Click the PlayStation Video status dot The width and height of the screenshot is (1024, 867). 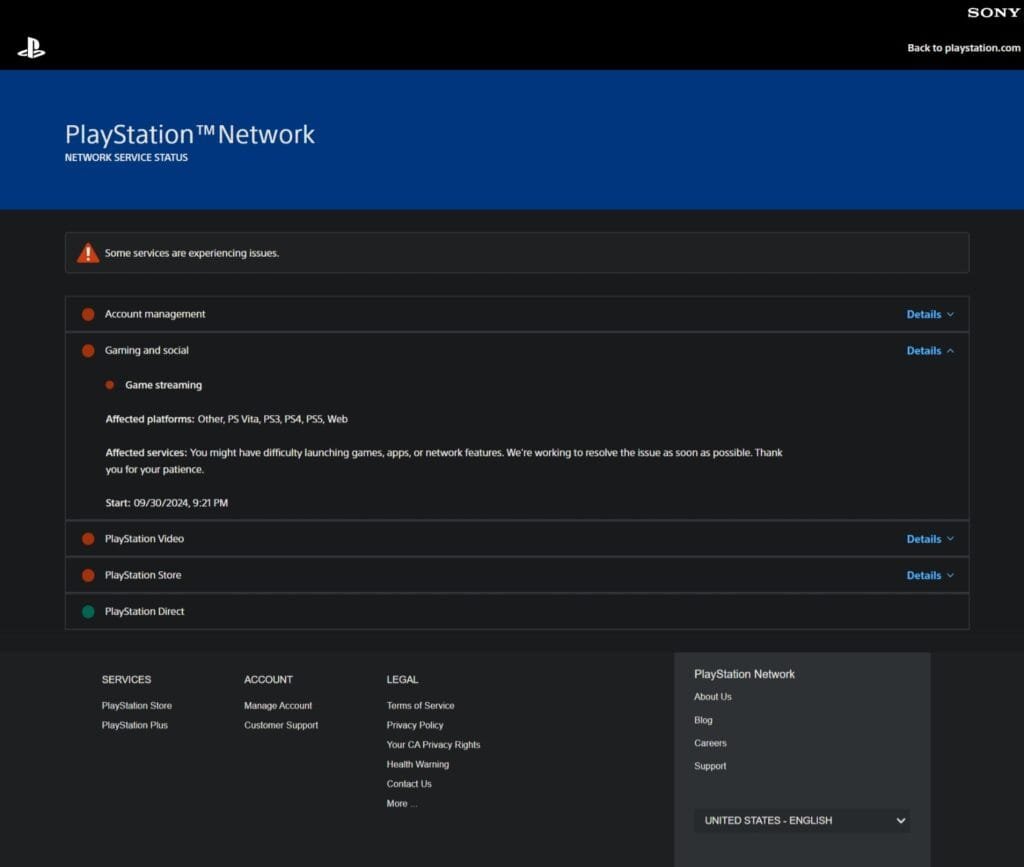(88, 539)
